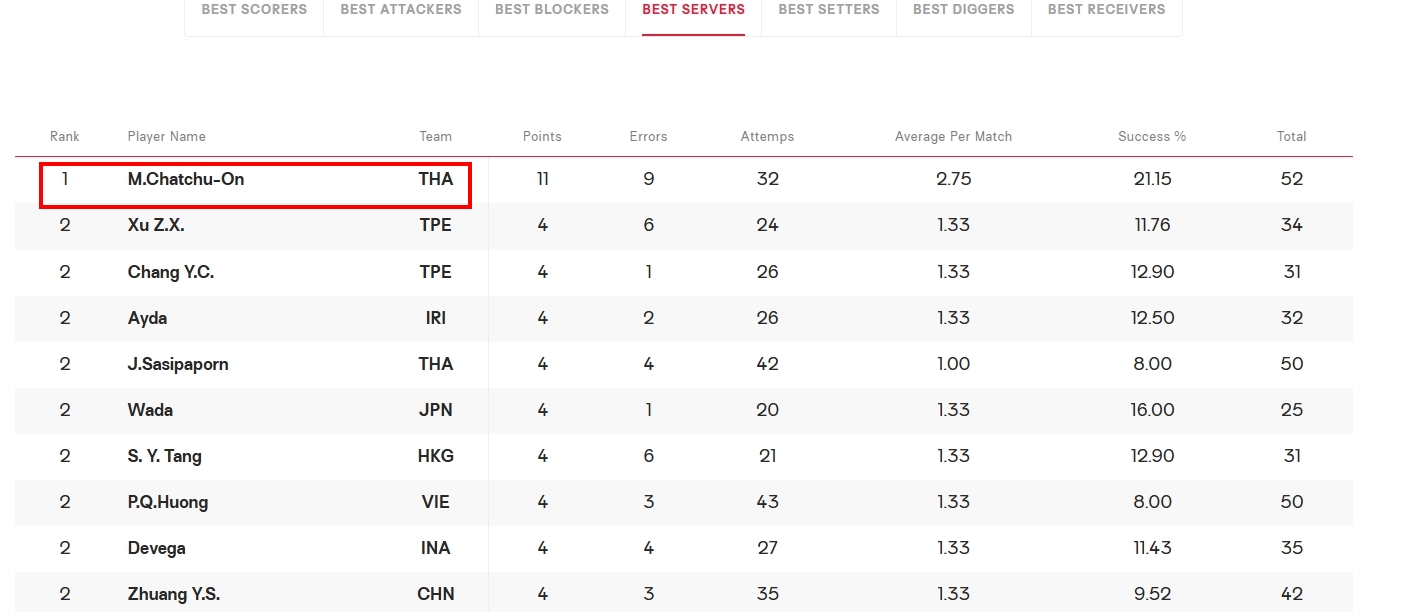
Task: Select player J.Sasipaporn
Action: (178, 363)
